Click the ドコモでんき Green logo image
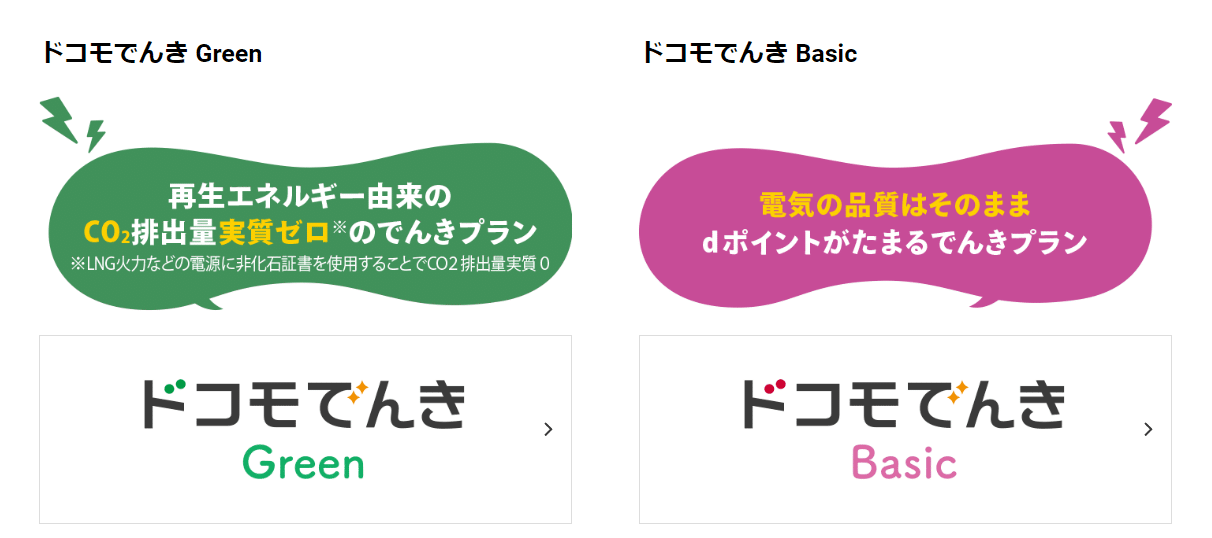This screenshot has height=538, width=1212. tap(303, 429)
